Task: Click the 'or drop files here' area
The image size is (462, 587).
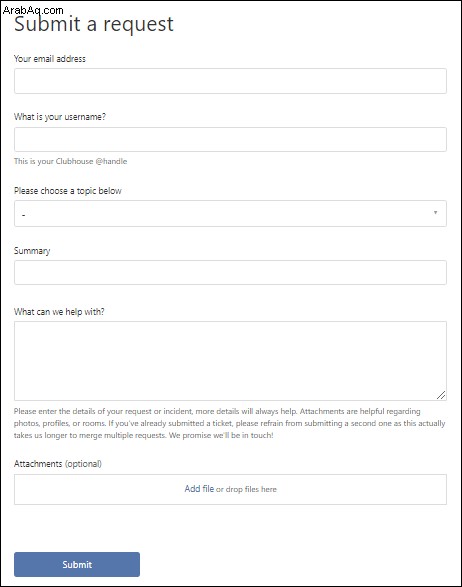Action: click(246, 489)
